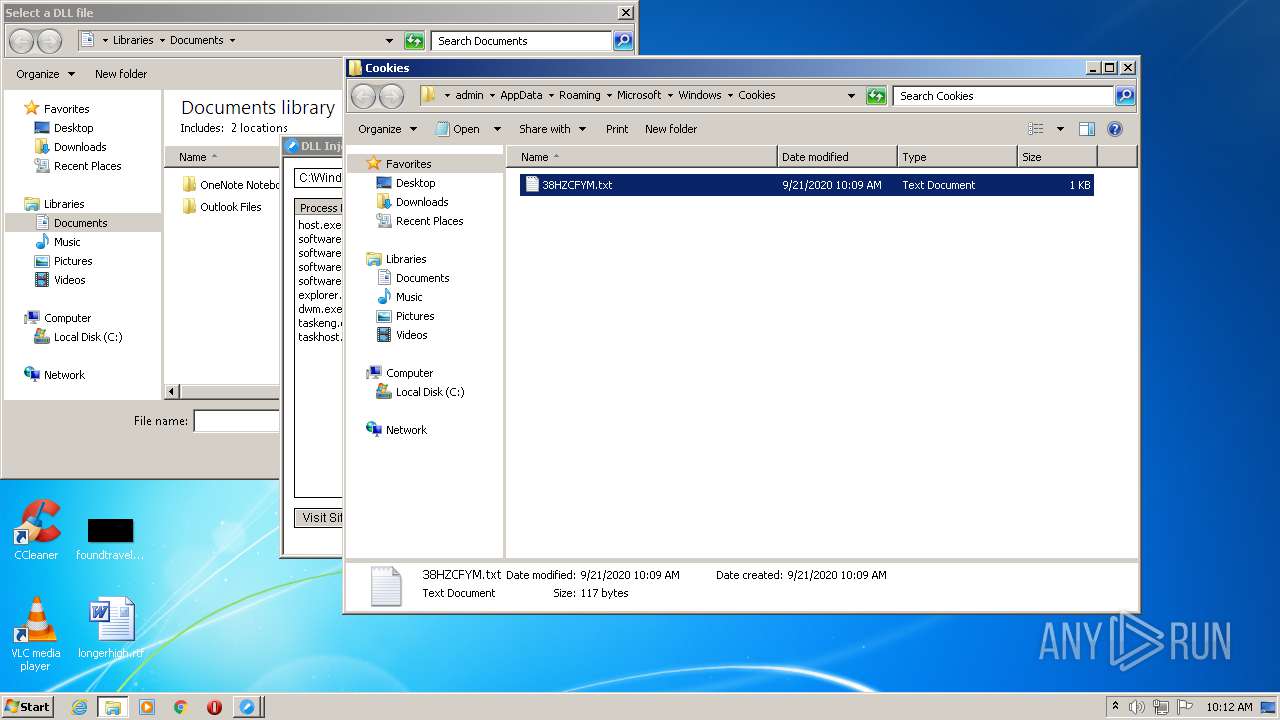The width and height of the screenshot is (1280, 720).
Task: Select 38HZCFYM.txt file in file list
Action: click(806, 185)
